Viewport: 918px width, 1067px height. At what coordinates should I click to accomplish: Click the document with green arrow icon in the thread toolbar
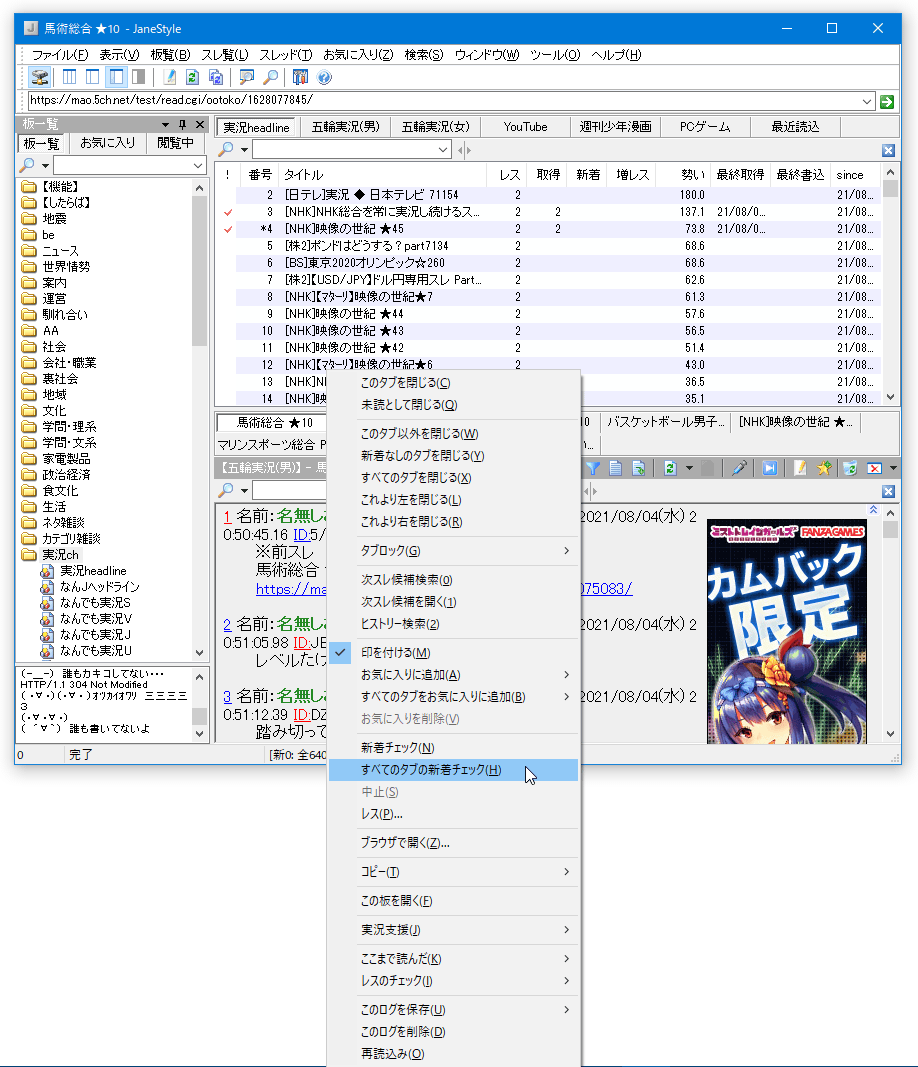click(638, 468)
